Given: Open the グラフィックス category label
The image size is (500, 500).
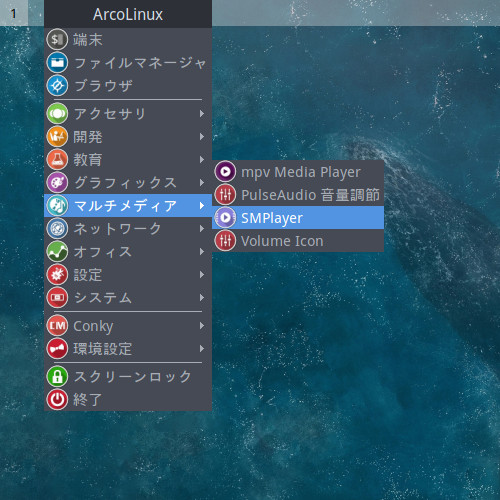Looking at the screenshot, I should [x=125, y=183].
